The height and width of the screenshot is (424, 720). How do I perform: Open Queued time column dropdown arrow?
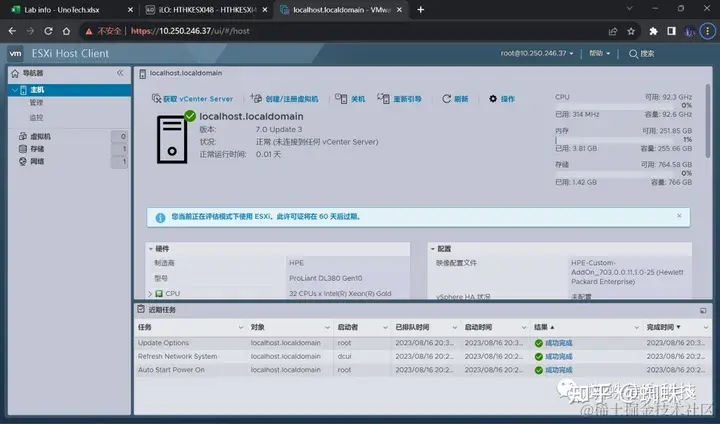[x=454, y=328]
